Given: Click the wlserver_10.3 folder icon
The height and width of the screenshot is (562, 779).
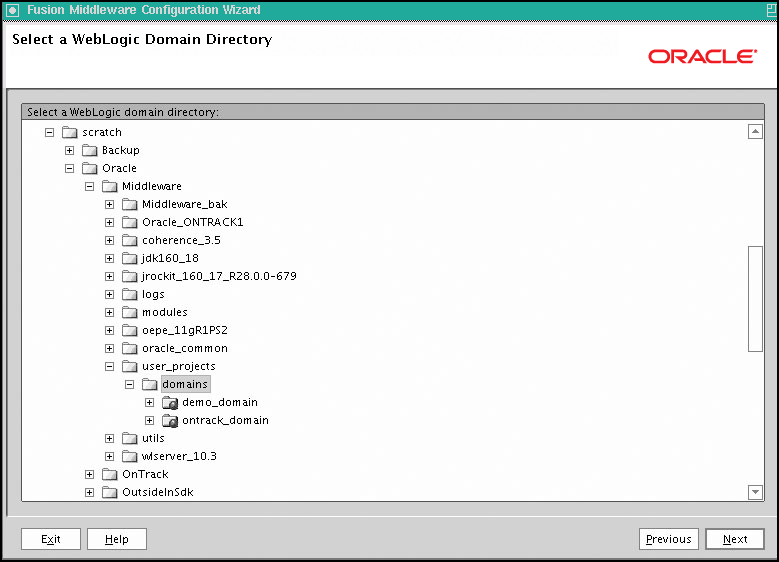Looking at the screenshot, I should pos(130,456).
